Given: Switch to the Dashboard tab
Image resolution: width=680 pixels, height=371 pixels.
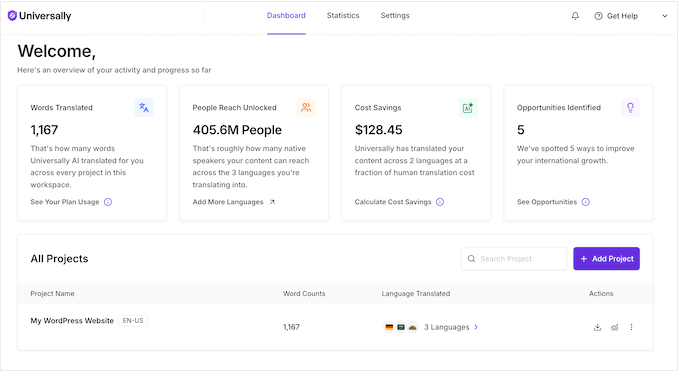Looking at the screenshot, I should [286, 16].
